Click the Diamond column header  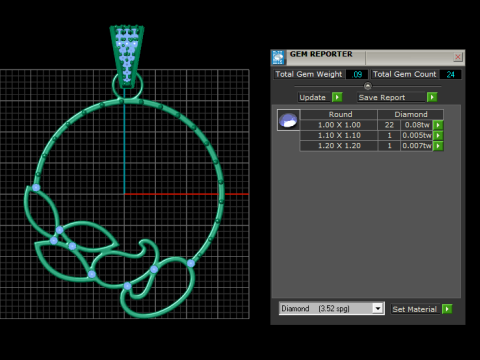pos(411,114)
